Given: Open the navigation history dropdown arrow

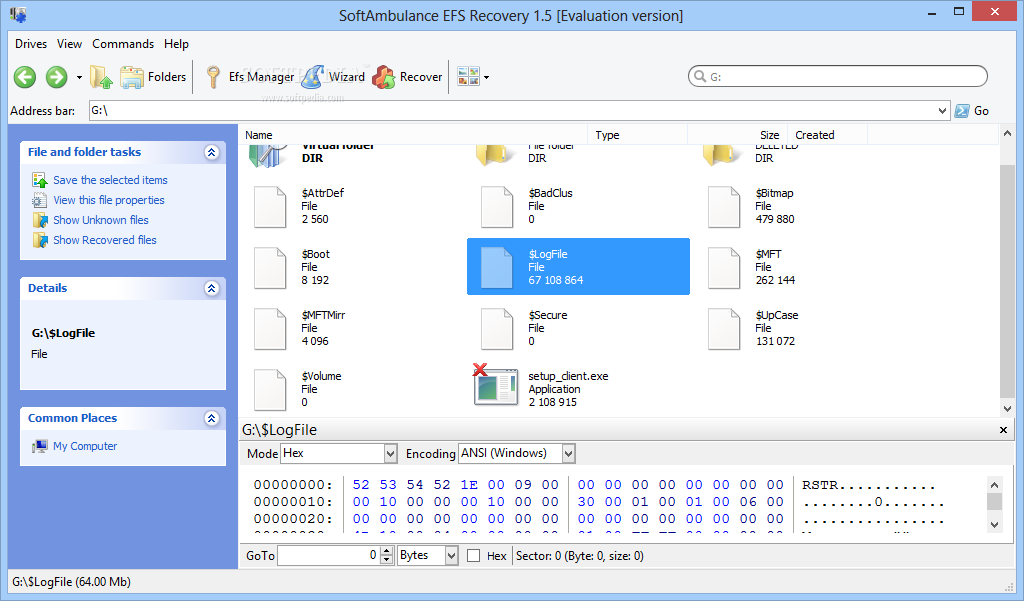Looking at the screenshot, I should 79,77.
